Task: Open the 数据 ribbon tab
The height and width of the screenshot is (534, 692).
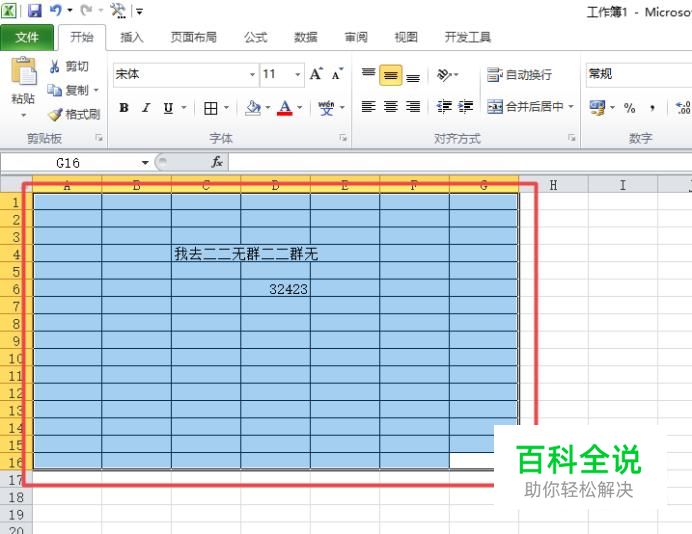Action: (x=306, y=38)
